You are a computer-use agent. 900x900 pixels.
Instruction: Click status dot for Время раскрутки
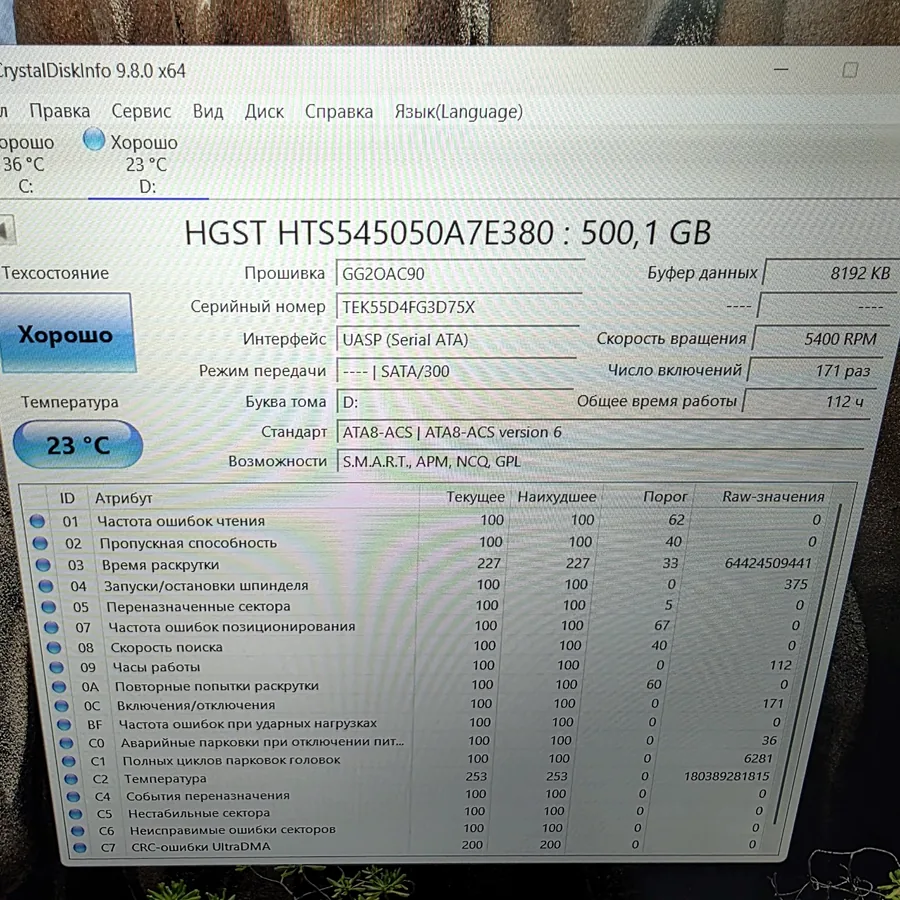(43, 564)
